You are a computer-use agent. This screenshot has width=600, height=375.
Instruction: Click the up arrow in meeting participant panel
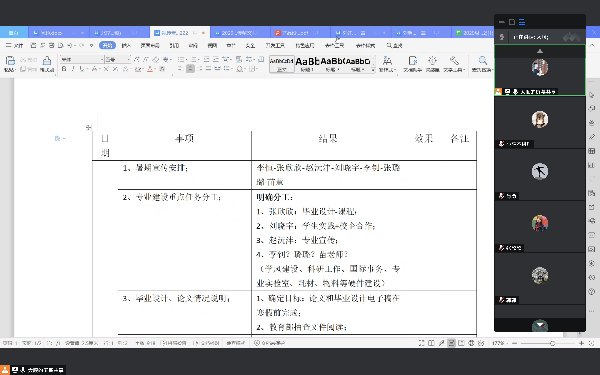pos(540,51)
